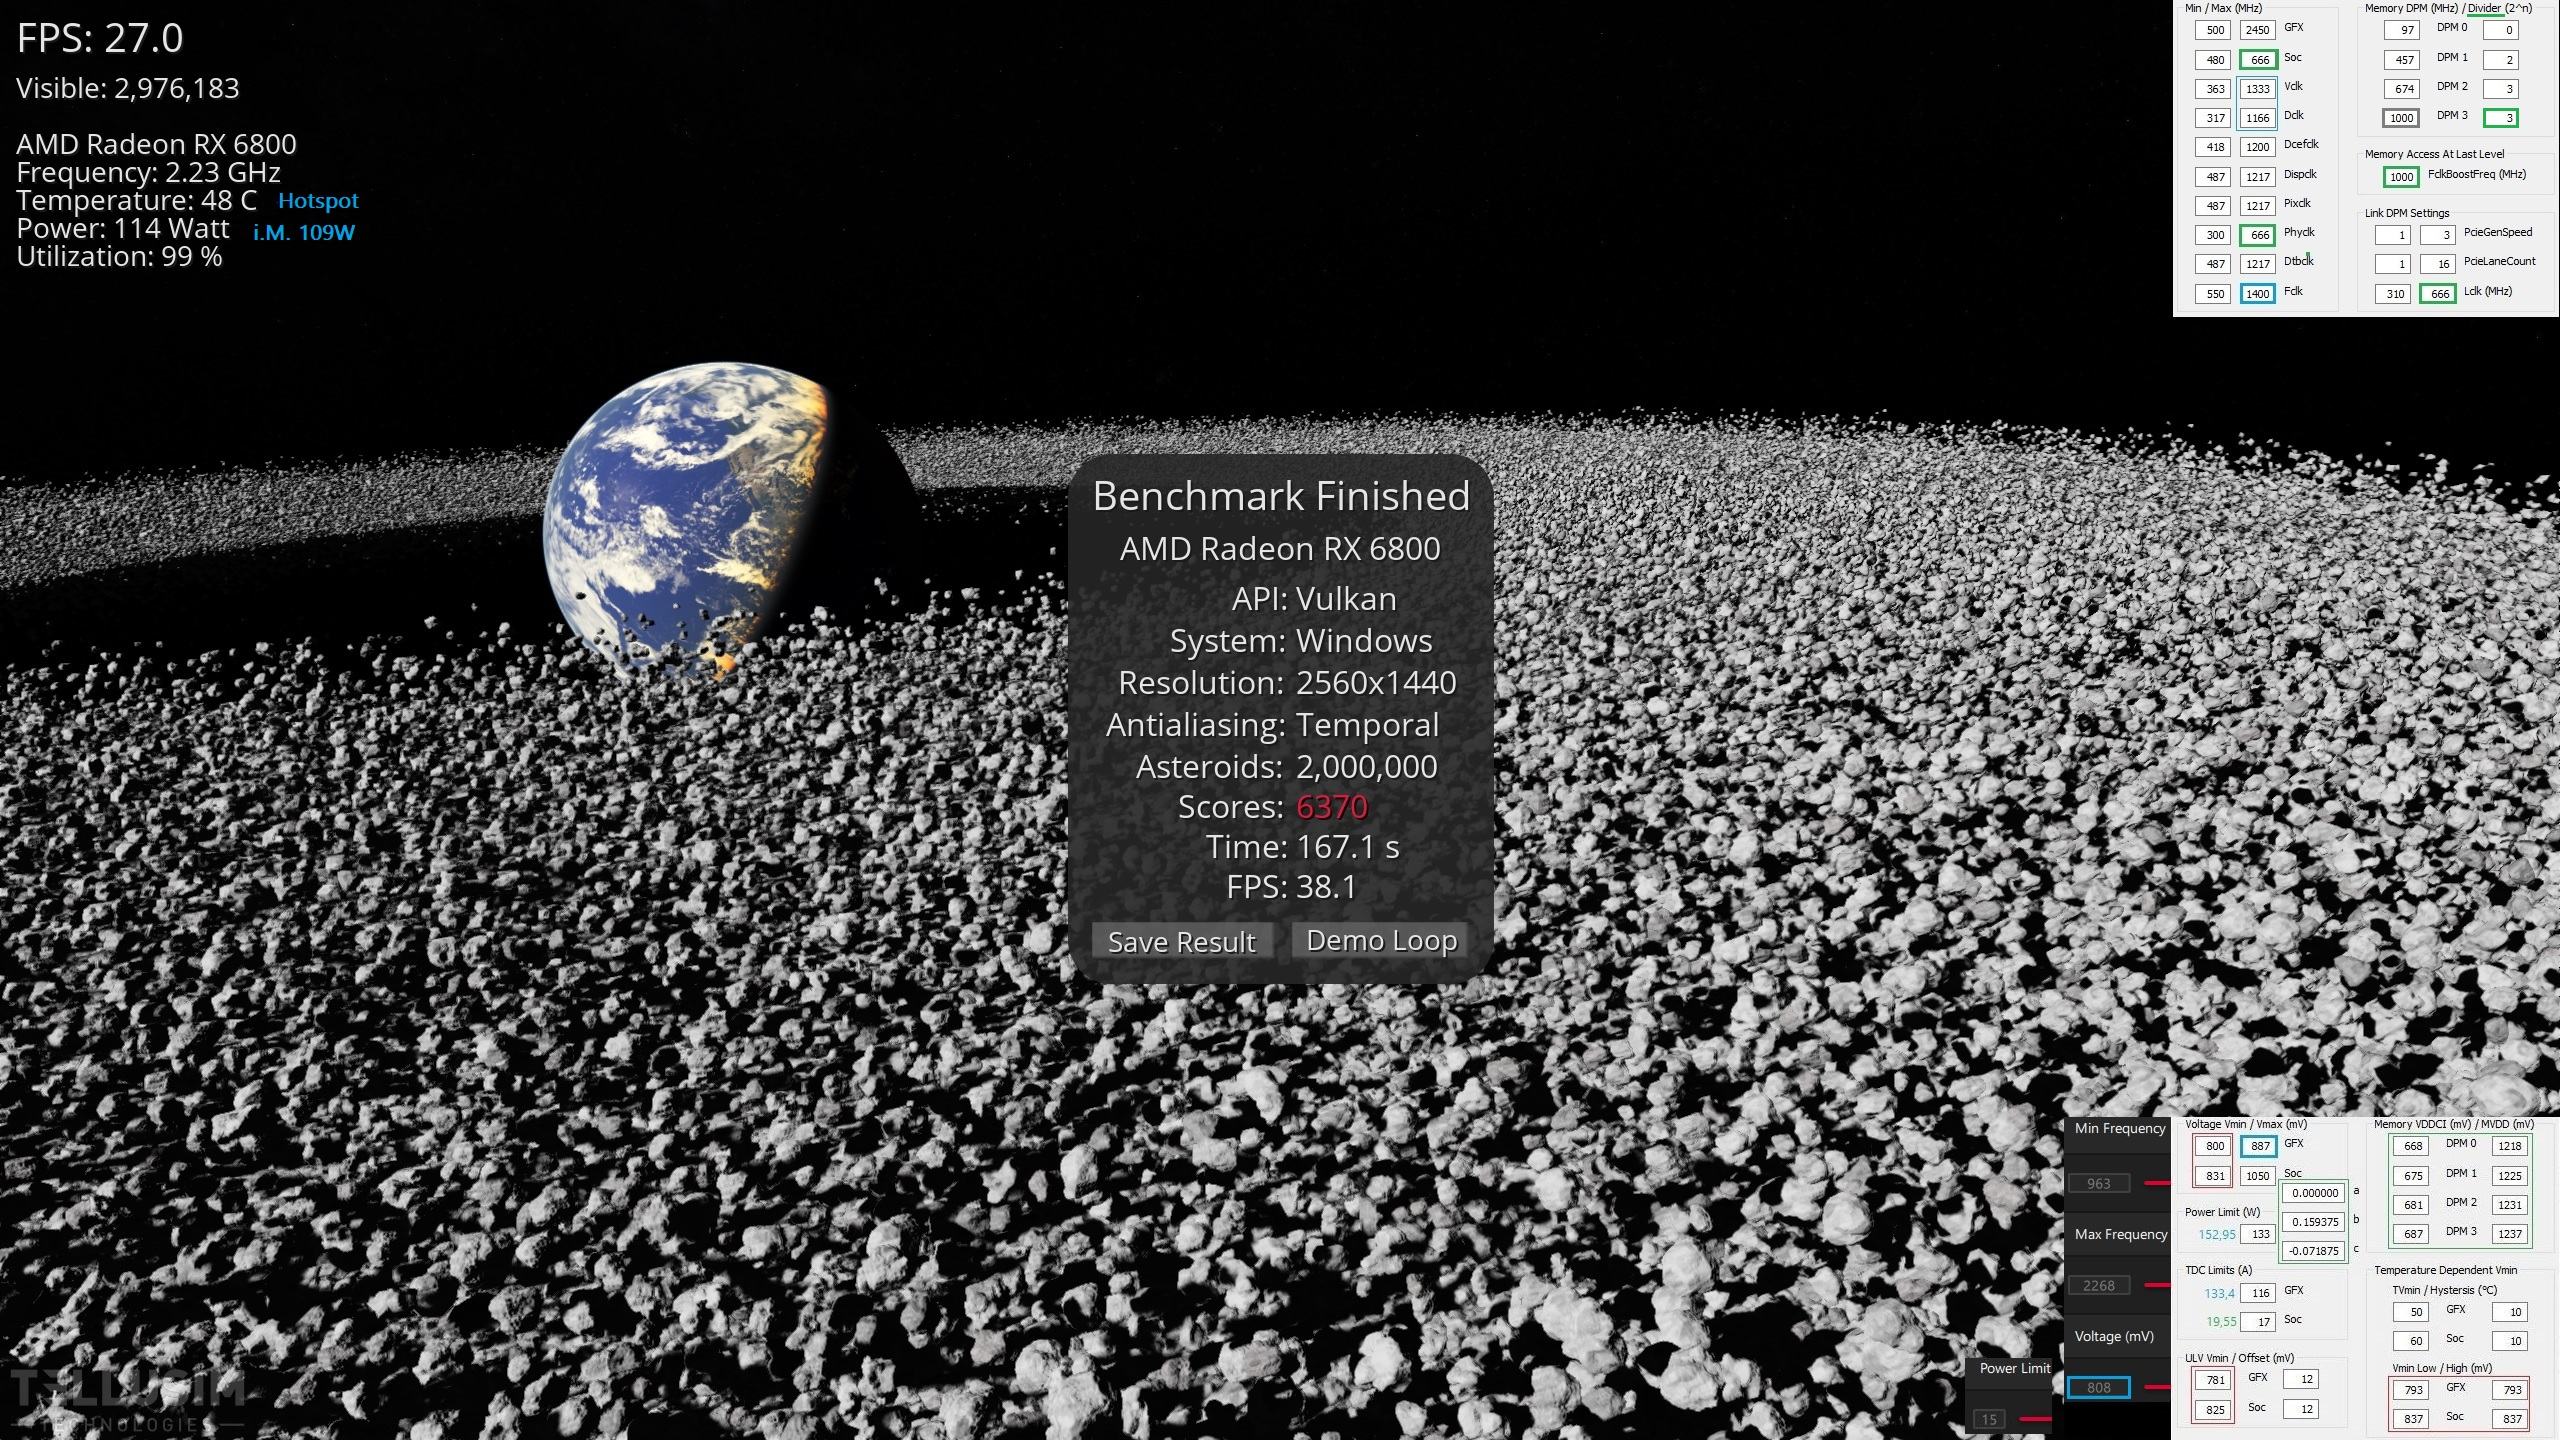2560x1440 pixels.
Task: Click the Lclk minimum field 310
Action: (x=2393, y=293)
